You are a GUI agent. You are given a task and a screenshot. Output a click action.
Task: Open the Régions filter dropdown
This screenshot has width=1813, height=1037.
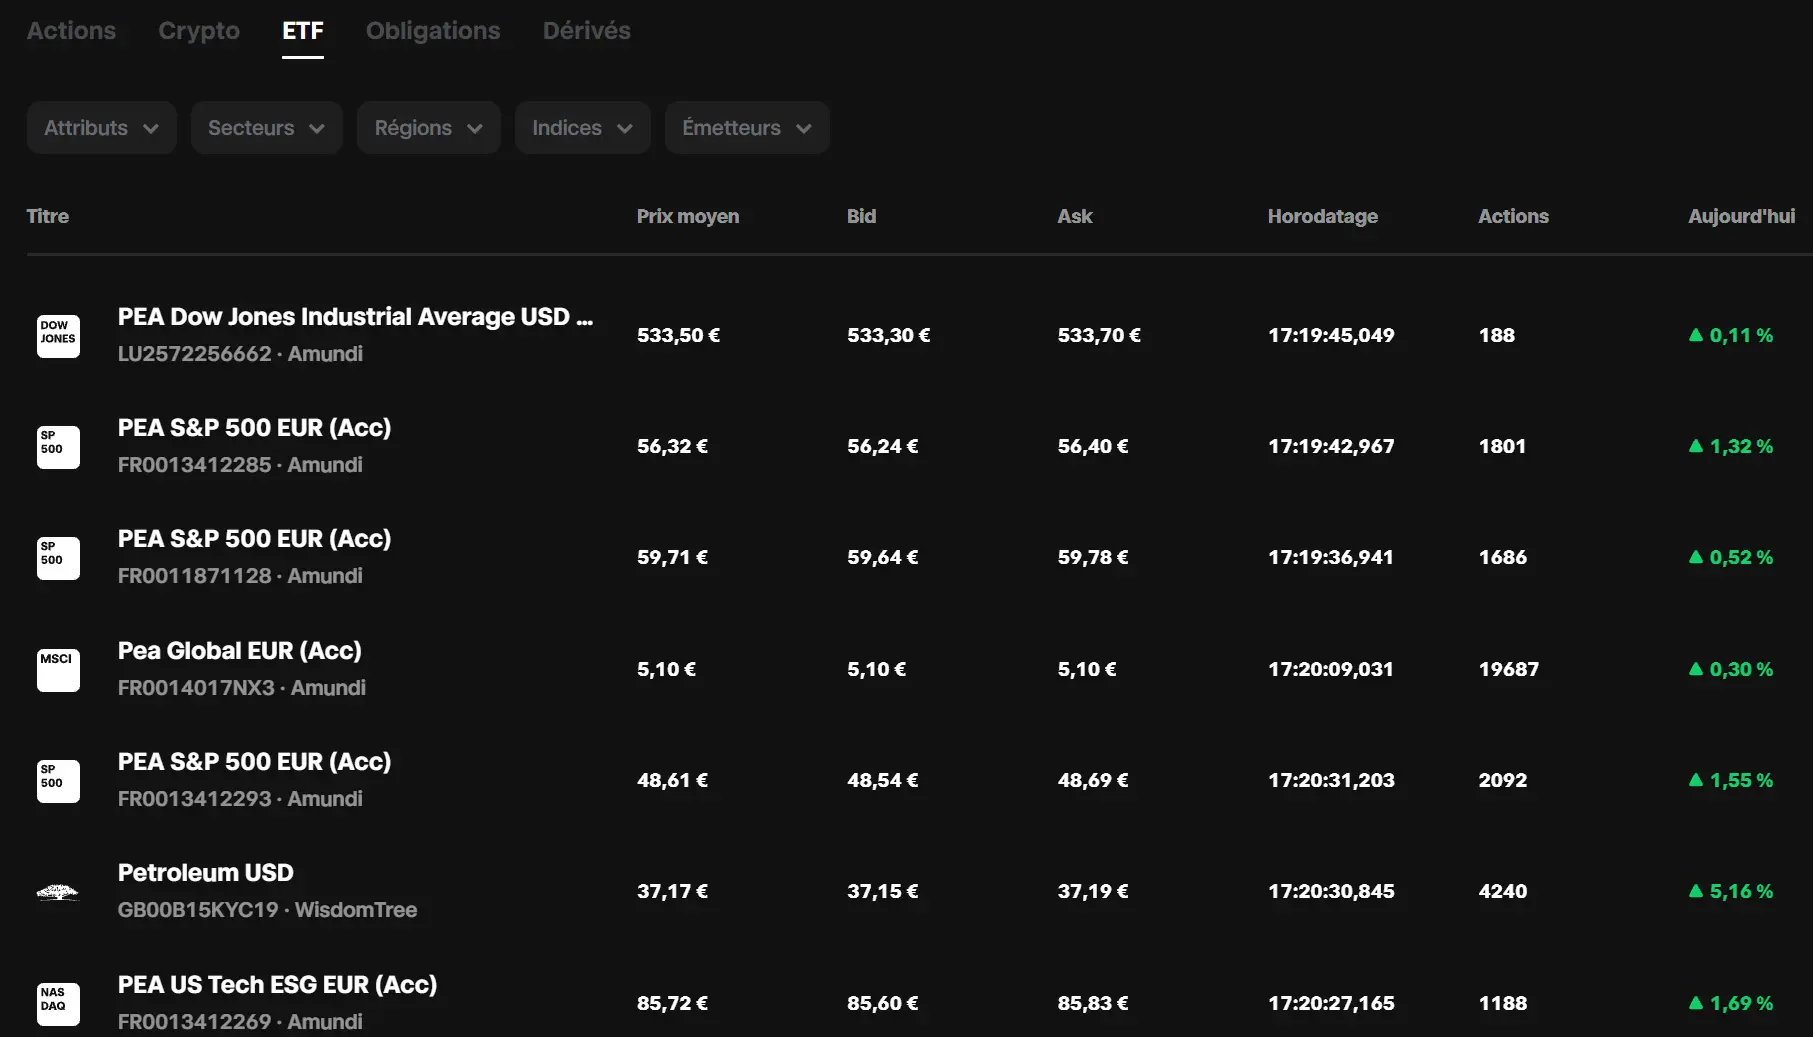pyautogui.click(x=429, y=128)
